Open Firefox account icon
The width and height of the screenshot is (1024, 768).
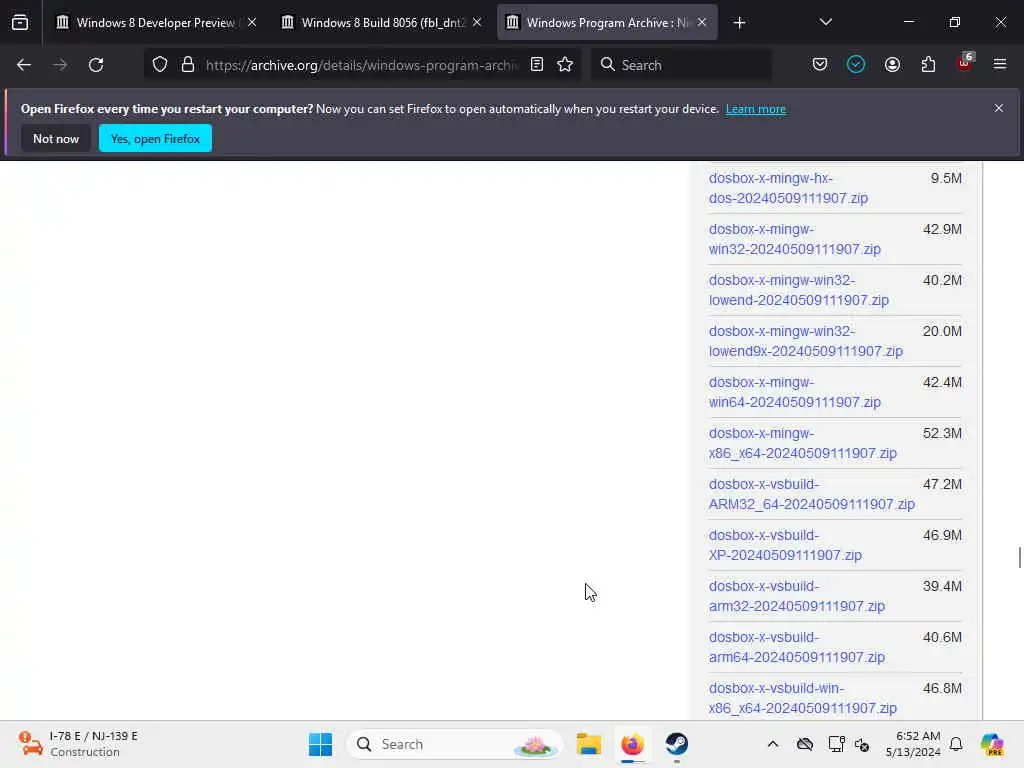pos(892,65)
